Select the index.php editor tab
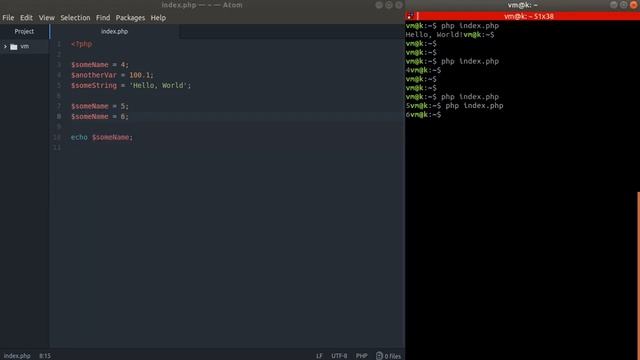 coord(114,31)
